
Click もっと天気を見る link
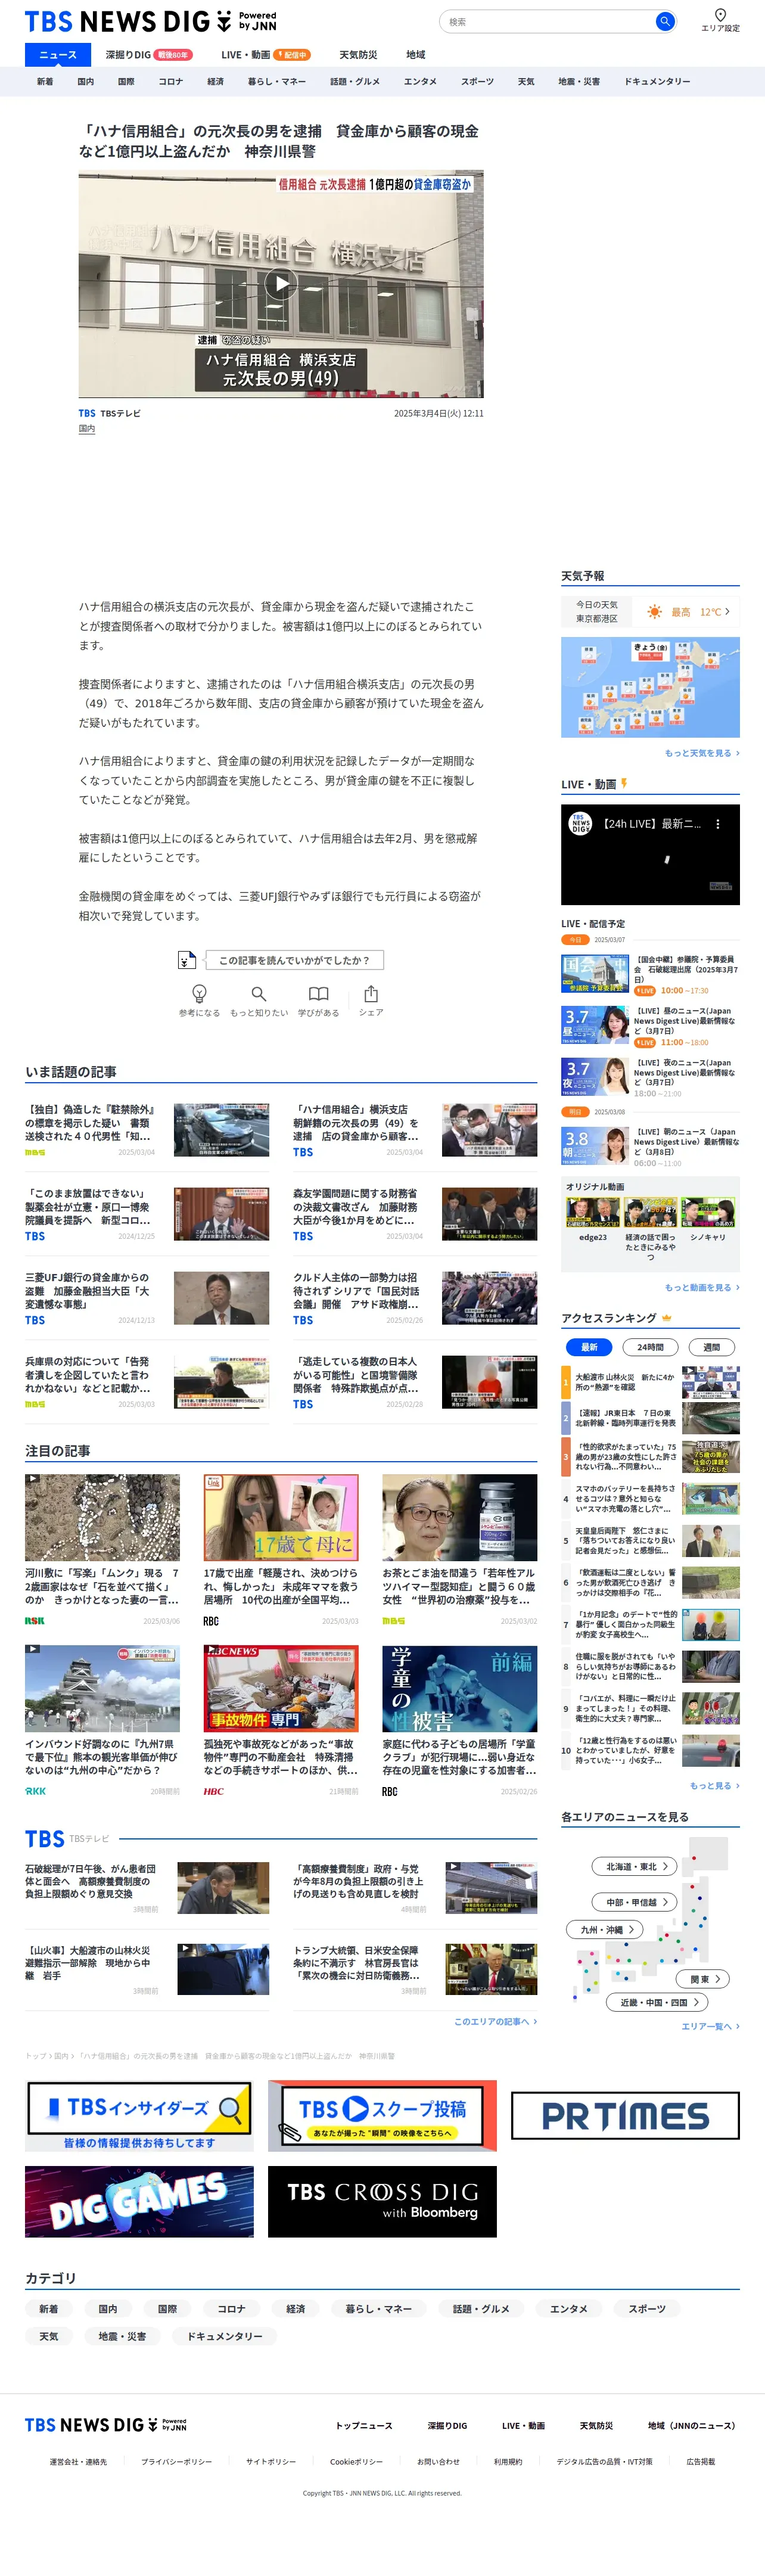pyautogui.click(x=702, y=753)
